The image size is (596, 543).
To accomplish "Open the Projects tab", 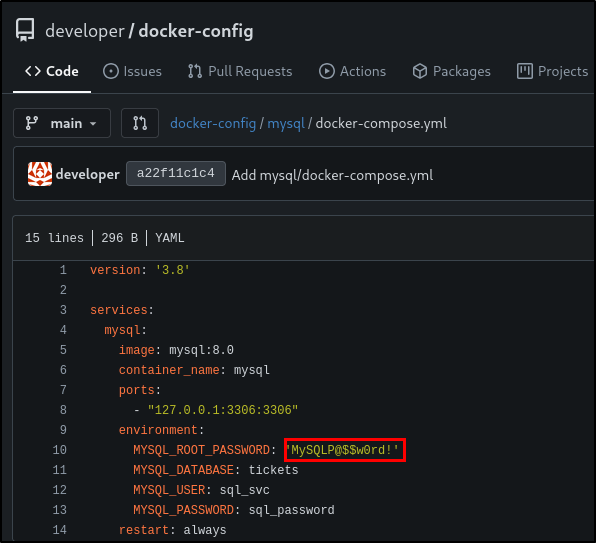I will click(x=552, y=71).
